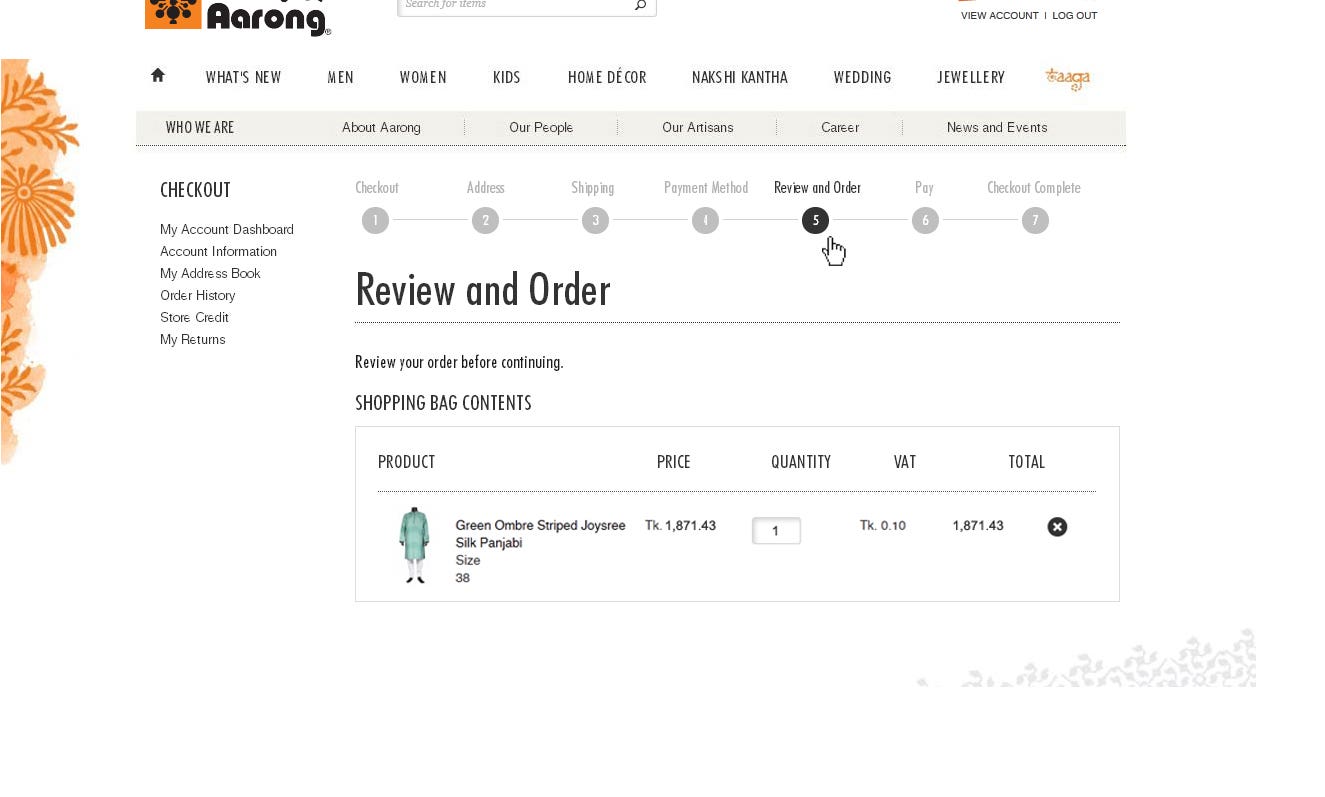1325x797 pixels.
Task: Click the Aarong logo
Action: click(238, 17)
